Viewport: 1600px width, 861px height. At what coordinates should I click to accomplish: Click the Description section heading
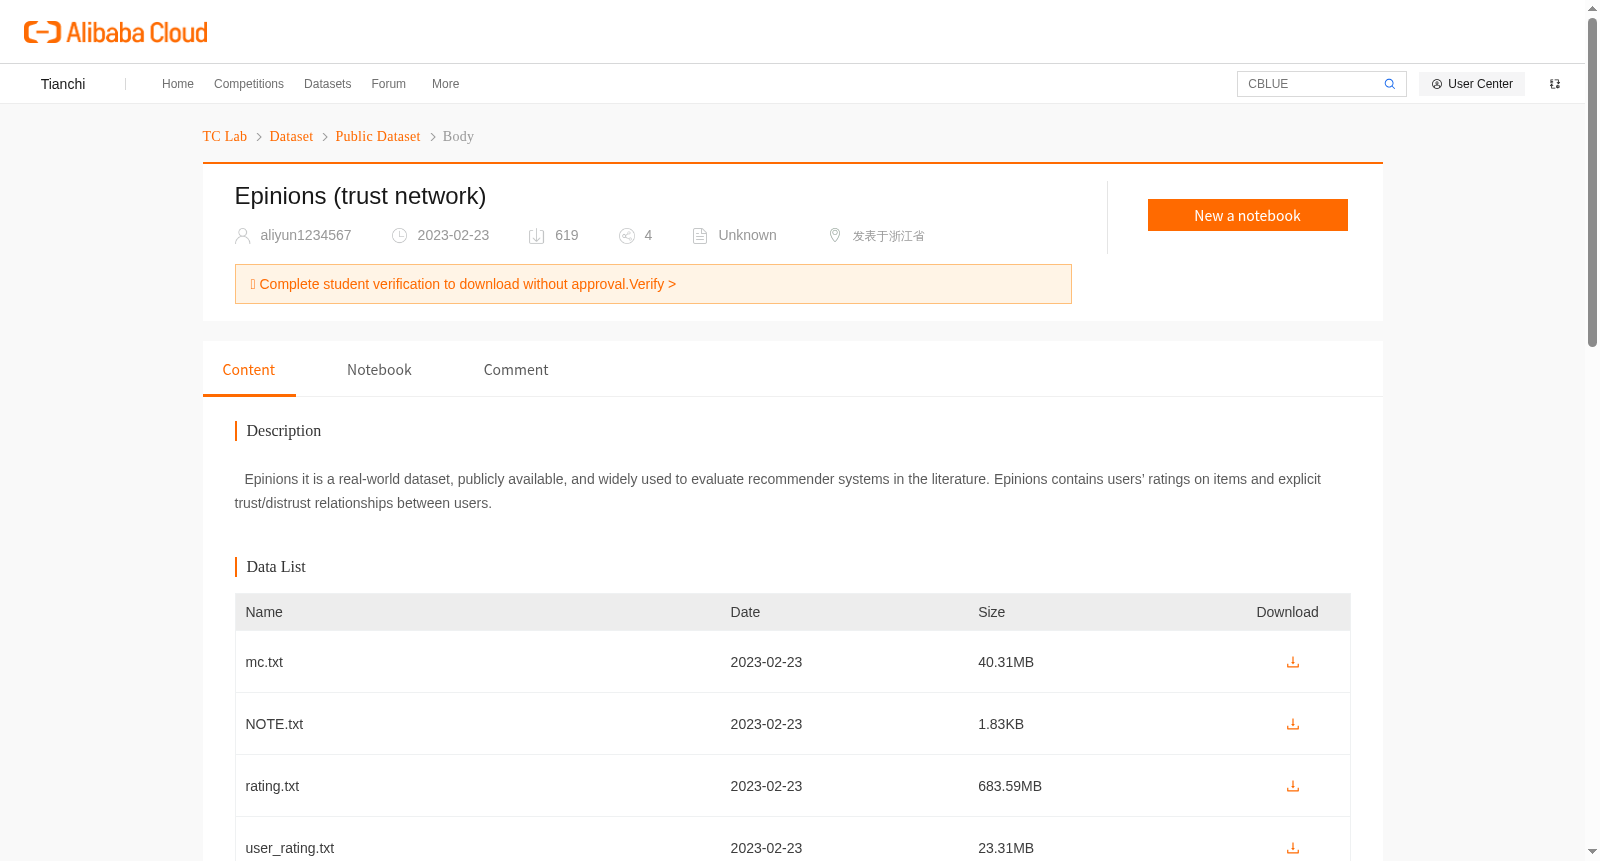tap(284, 431)
